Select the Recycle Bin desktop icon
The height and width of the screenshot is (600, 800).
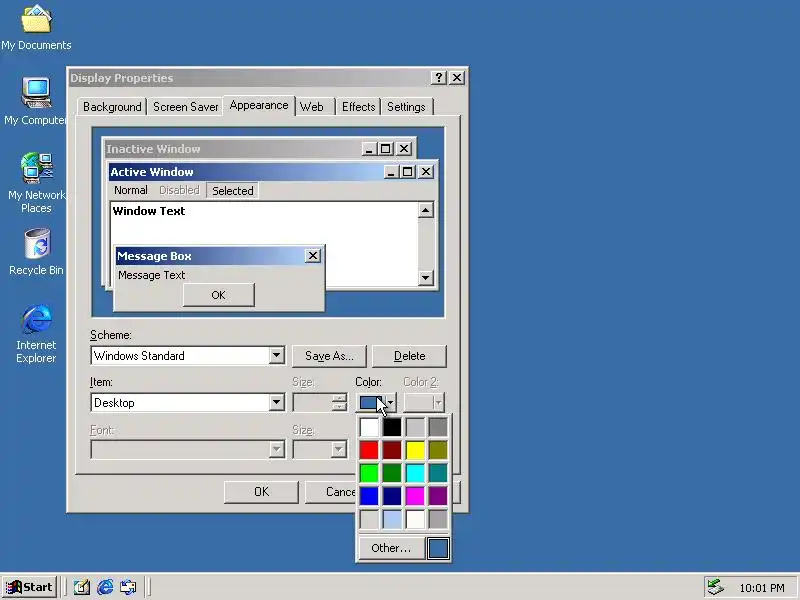coord(36,253)
